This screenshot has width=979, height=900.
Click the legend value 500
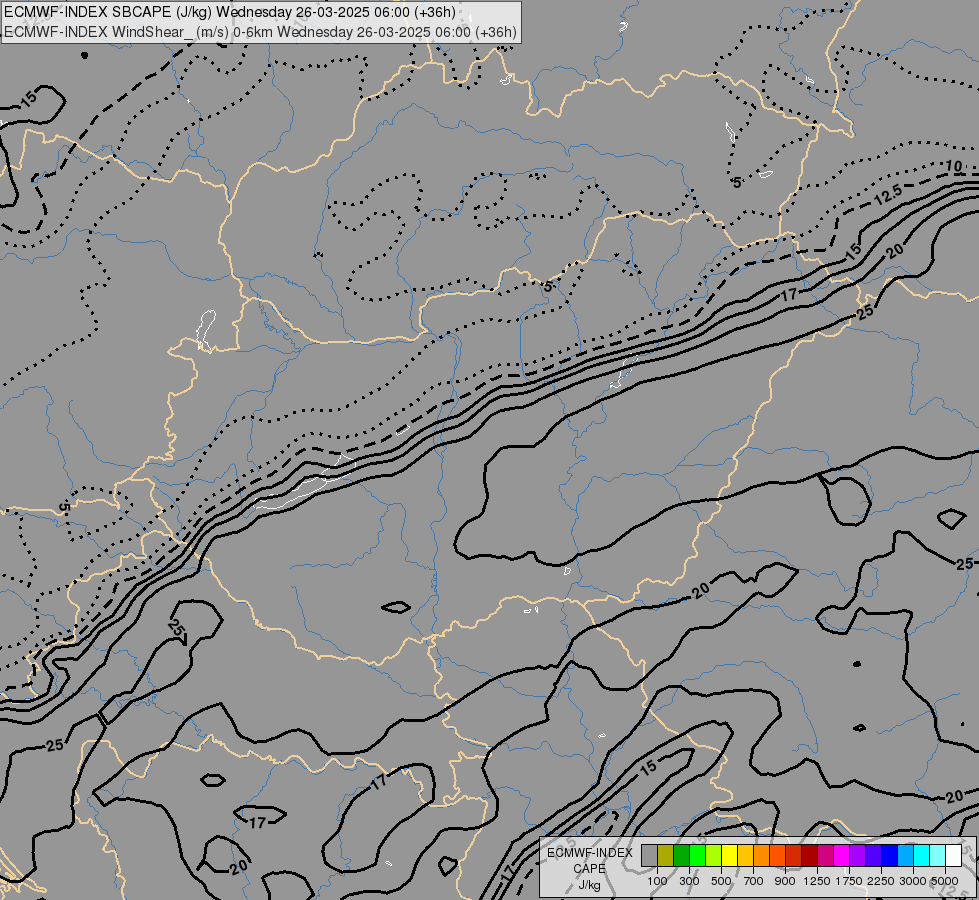pyautogui.click(x=721, y=881)
